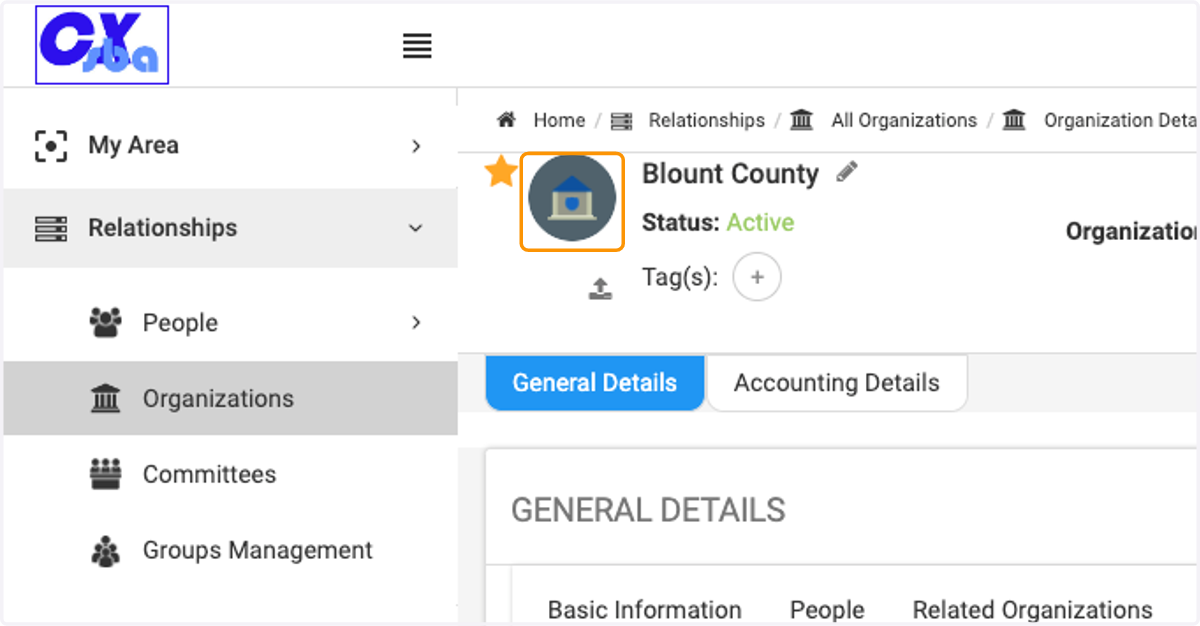This screenshot has width=1200, height=626.
Task: Click the My Area focus icon
Action: [x=51, y=146]
